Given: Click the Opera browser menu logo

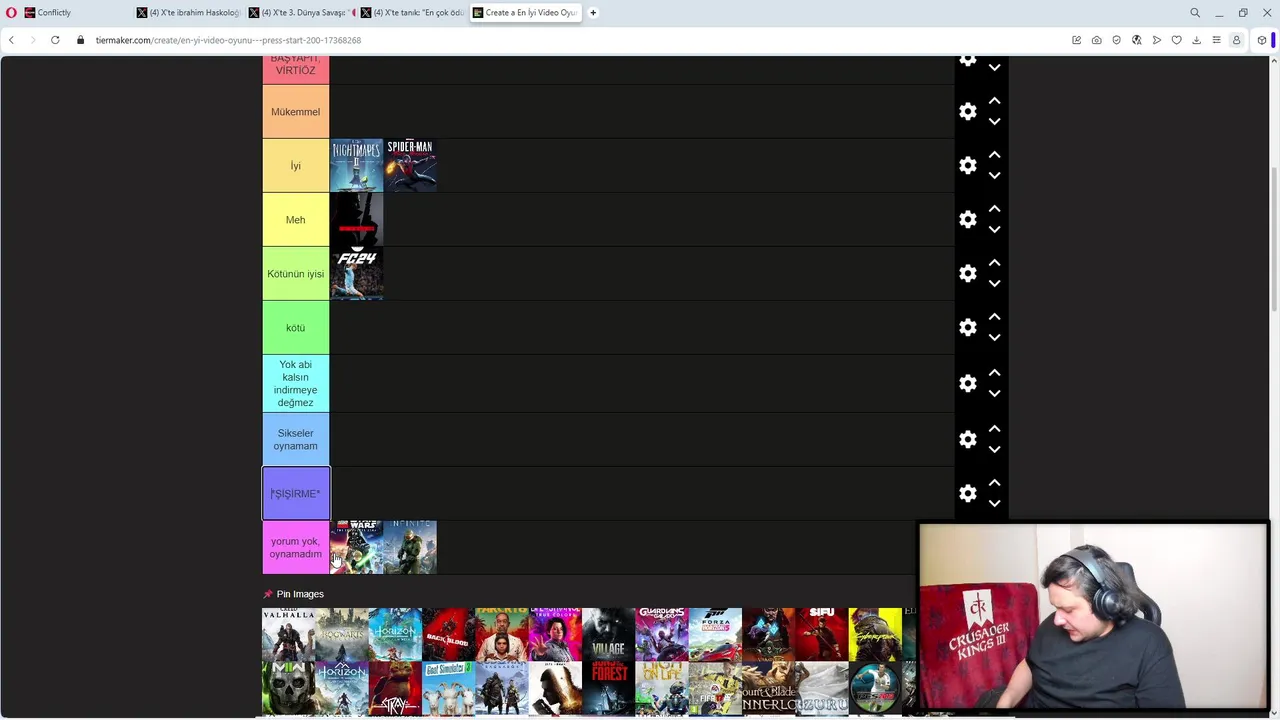Looking at the screenshot, I should [11, 13].
